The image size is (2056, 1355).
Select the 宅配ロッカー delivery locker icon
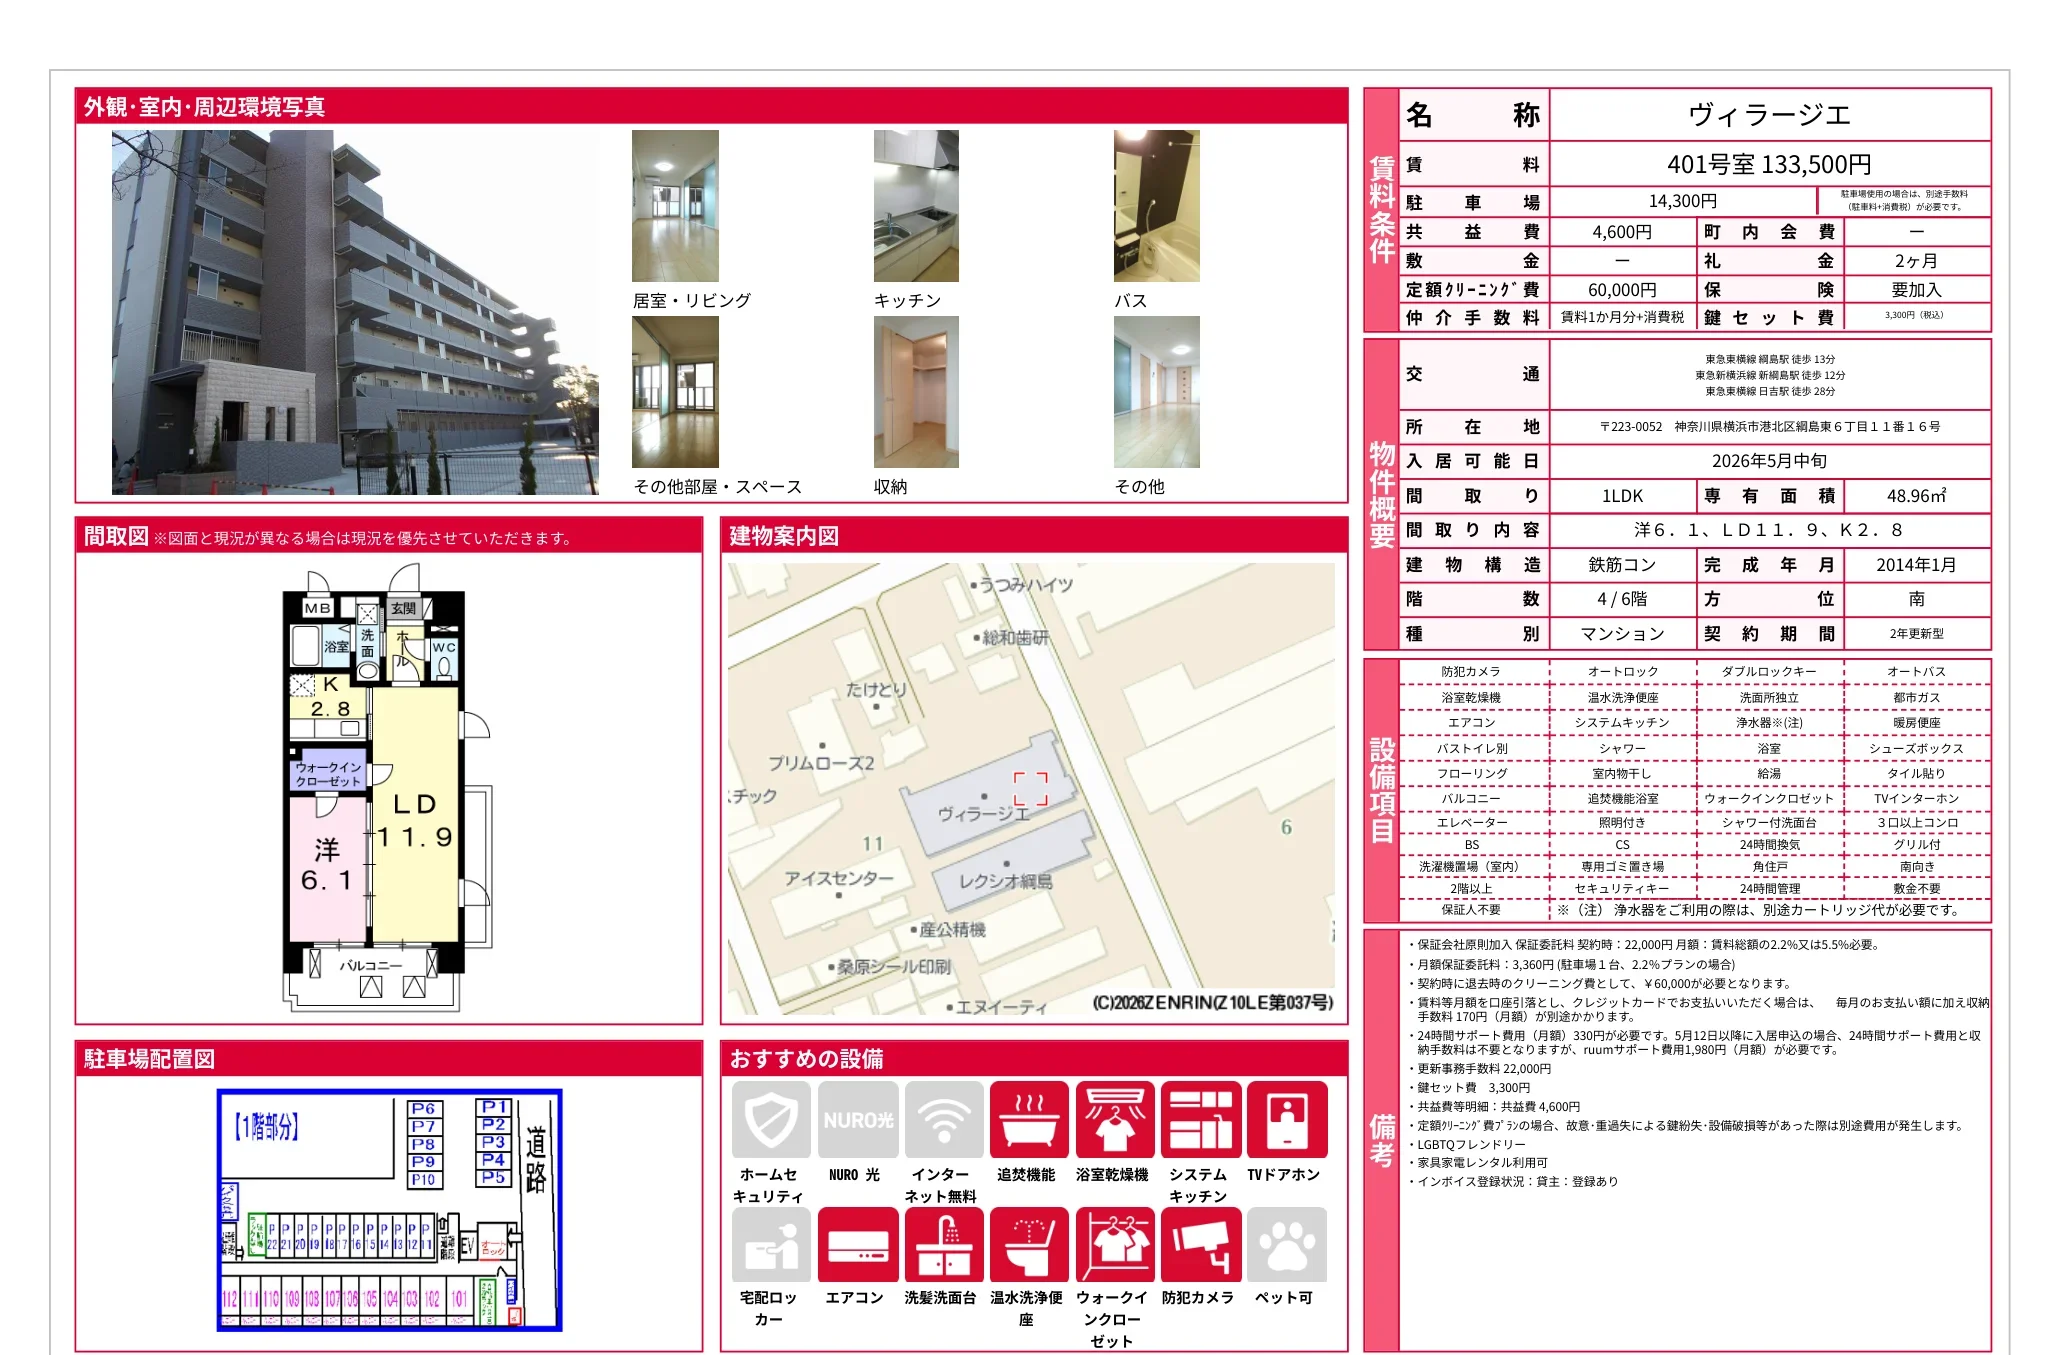click(770, 1244)
